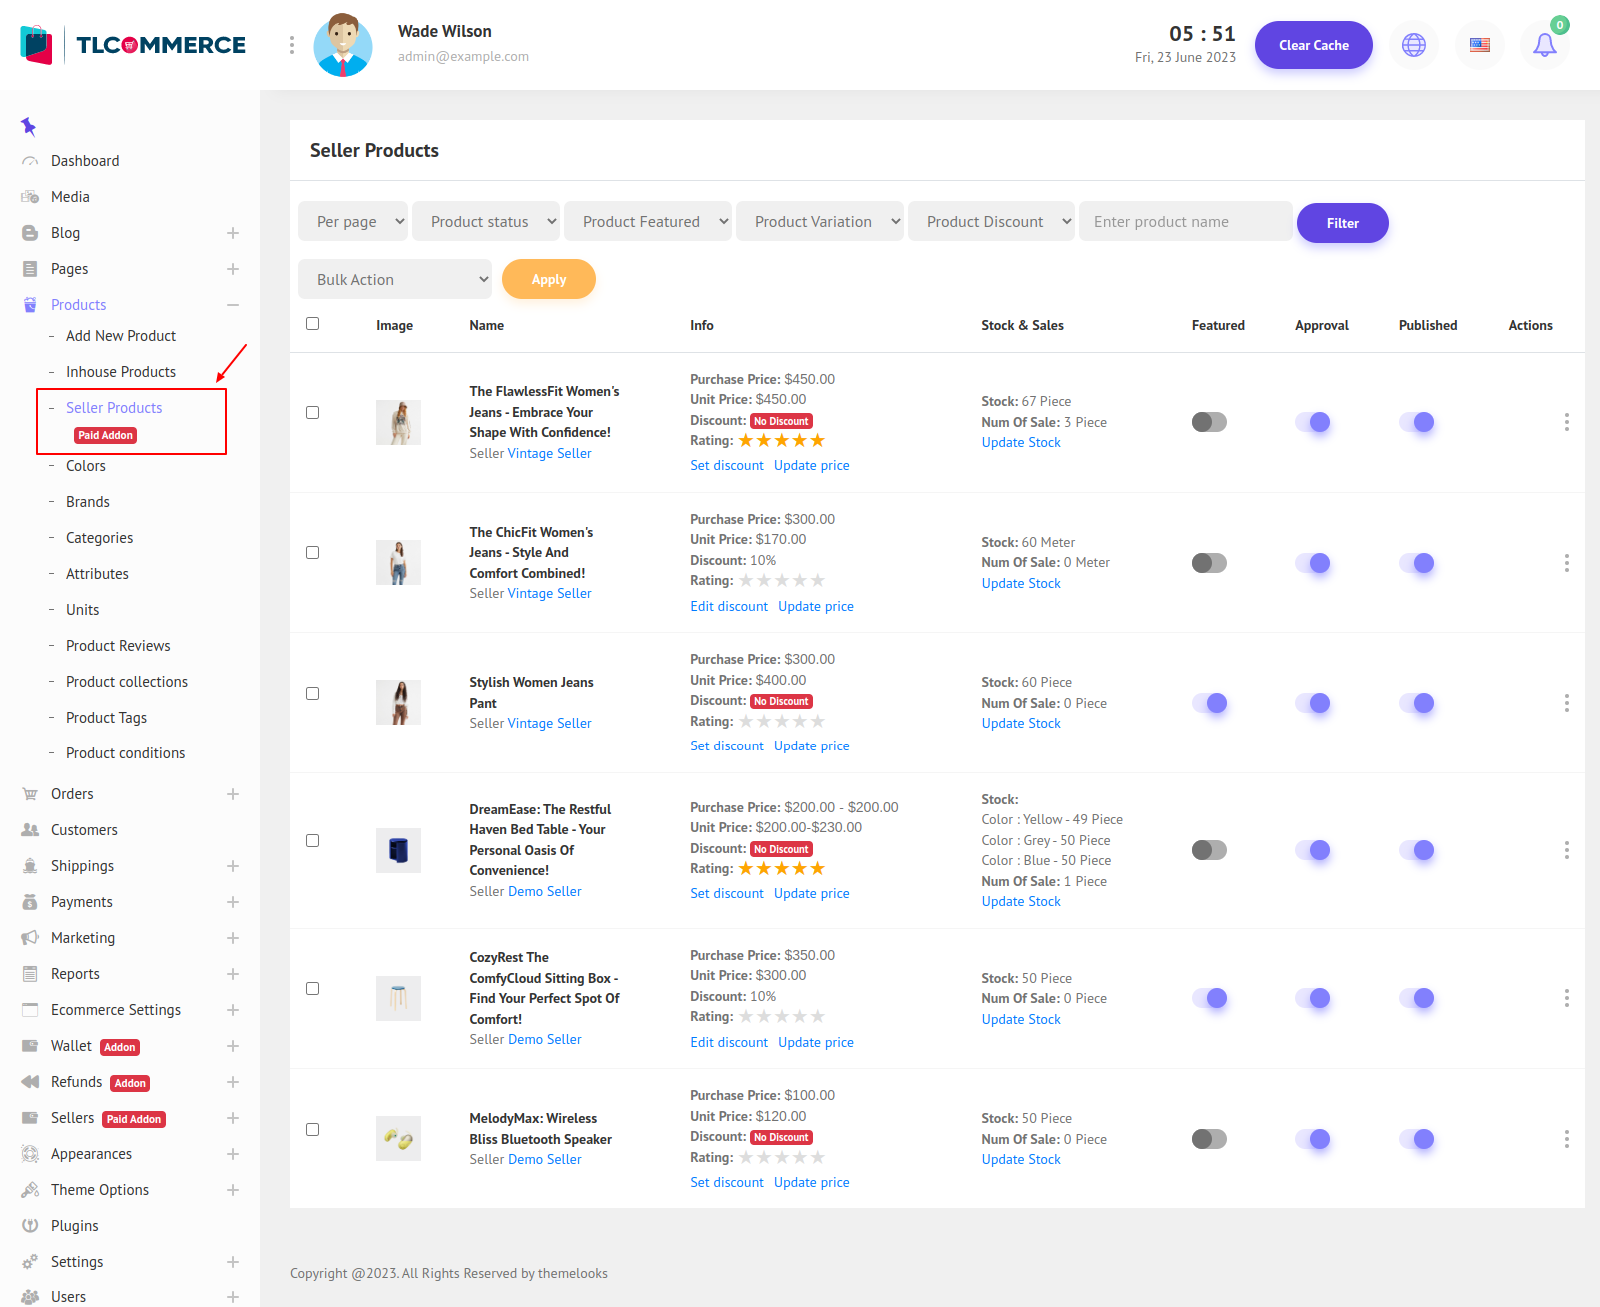Check the box for DreamEase Bed Table row
The height and width of the screenshot is (1307, 1600).
point(313,841)
